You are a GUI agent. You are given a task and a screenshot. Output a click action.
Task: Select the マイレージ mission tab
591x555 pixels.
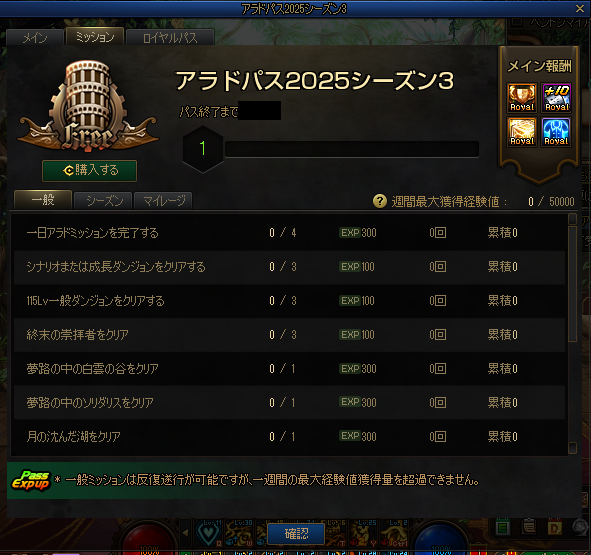point(163,201)
